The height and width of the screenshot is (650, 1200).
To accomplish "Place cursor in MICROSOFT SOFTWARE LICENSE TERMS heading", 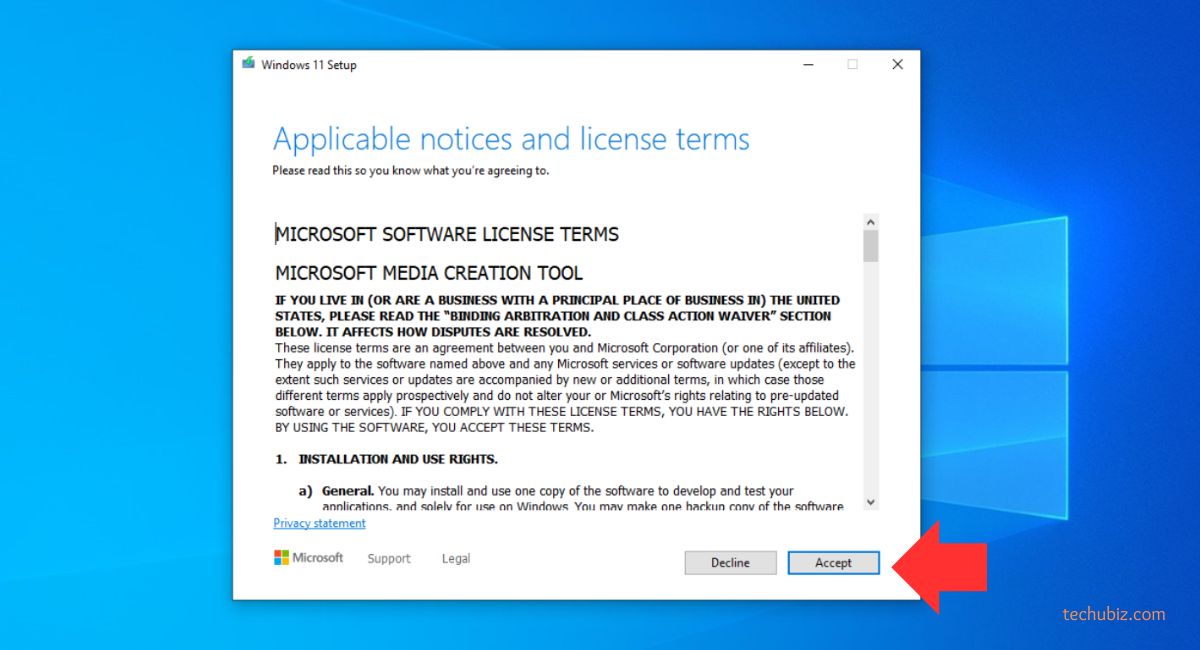I will click(446, 235).
